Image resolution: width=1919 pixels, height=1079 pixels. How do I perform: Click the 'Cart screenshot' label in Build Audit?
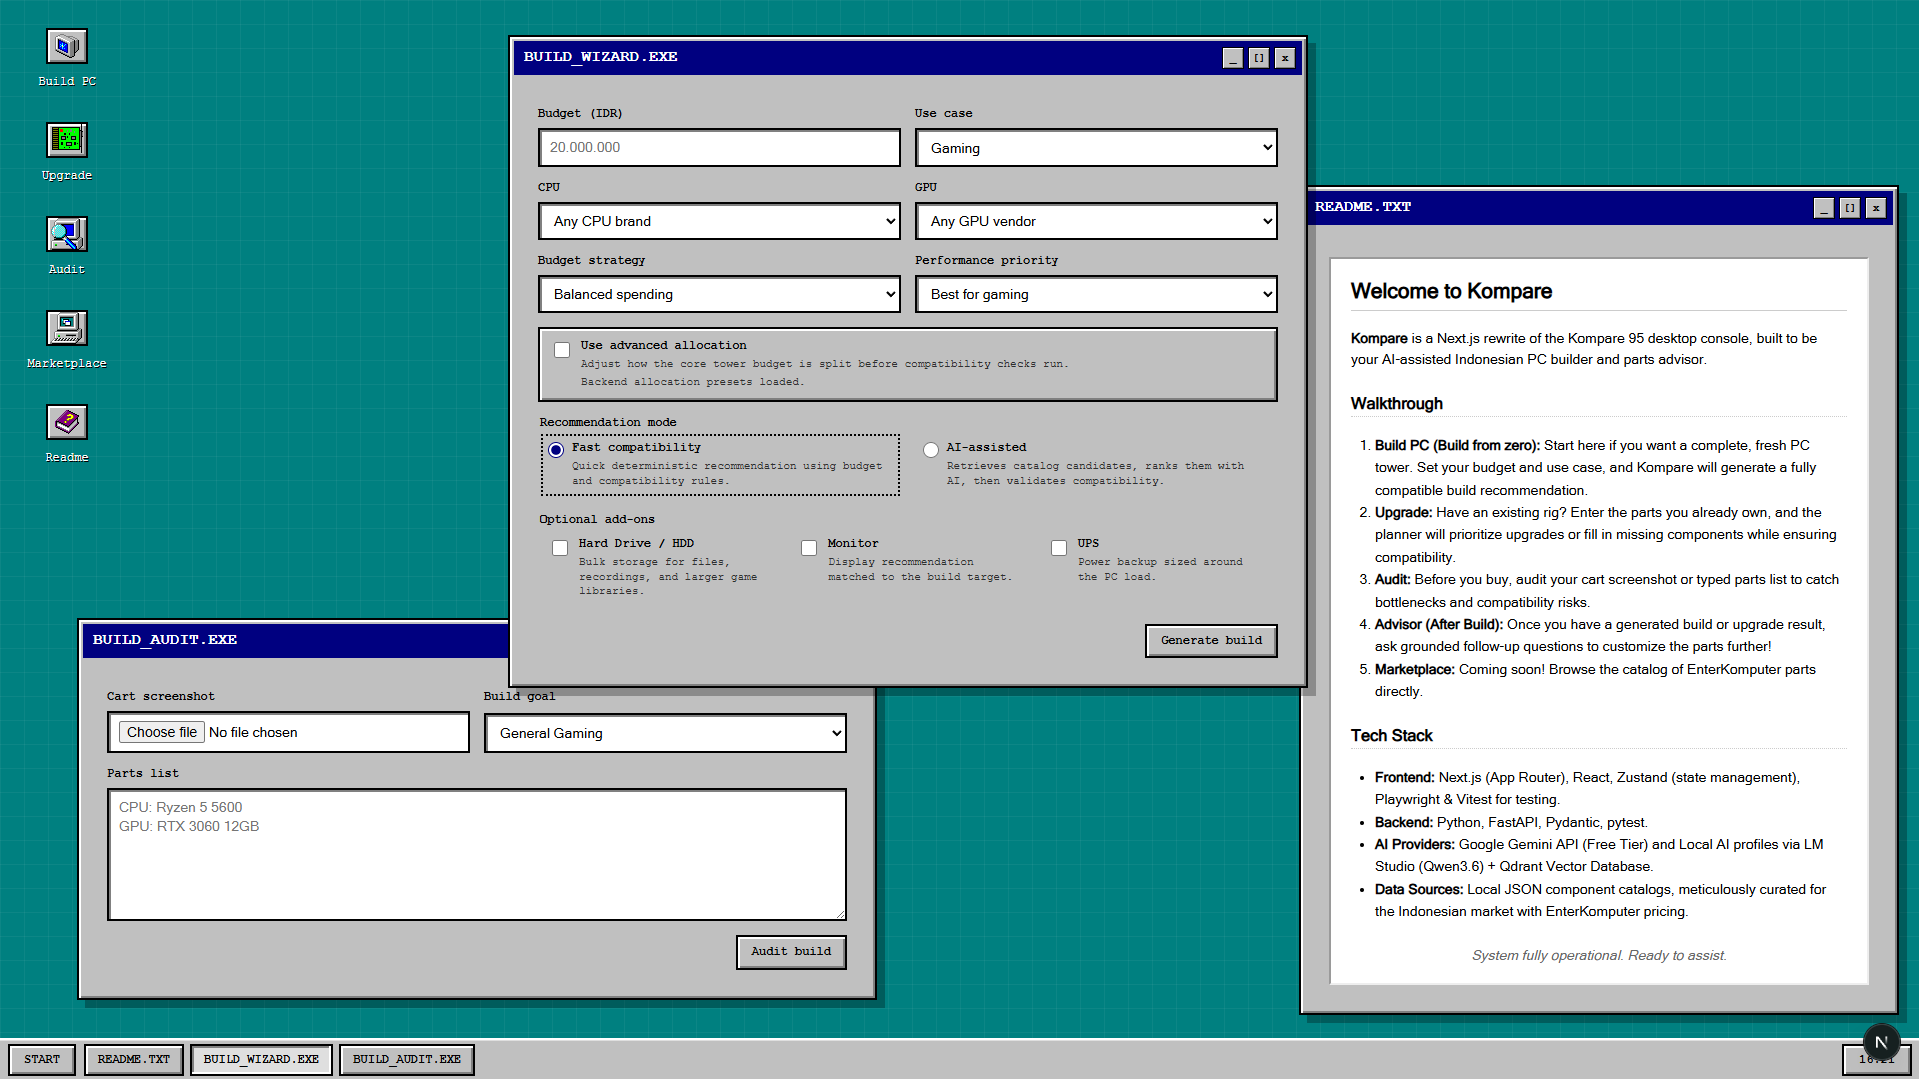(x=161, y=696)
